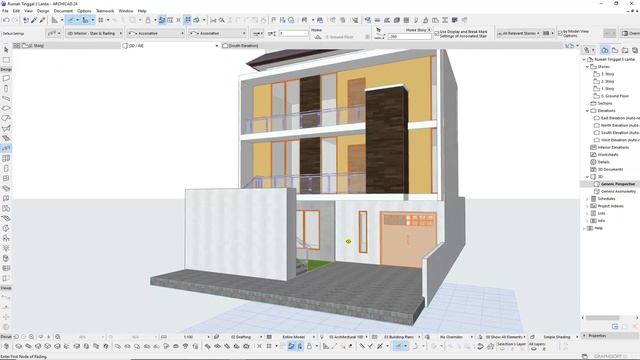Click the scissors trim icon in top toolbar

pos(213,20)
